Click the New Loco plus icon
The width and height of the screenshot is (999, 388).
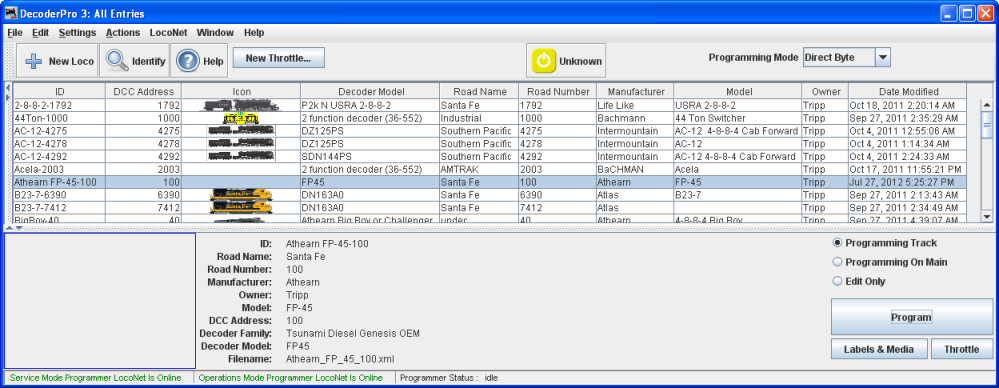click(x=34, y=61)
